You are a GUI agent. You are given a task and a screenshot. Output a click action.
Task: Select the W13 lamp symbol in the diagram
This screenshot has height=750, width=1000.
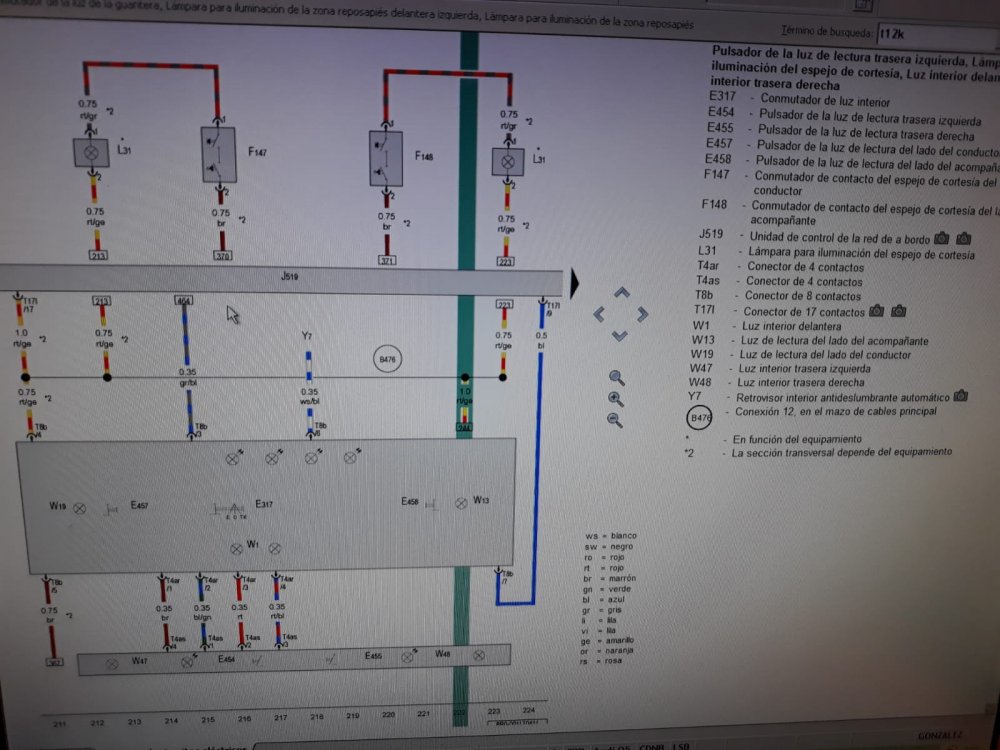(x=461, y=503)
